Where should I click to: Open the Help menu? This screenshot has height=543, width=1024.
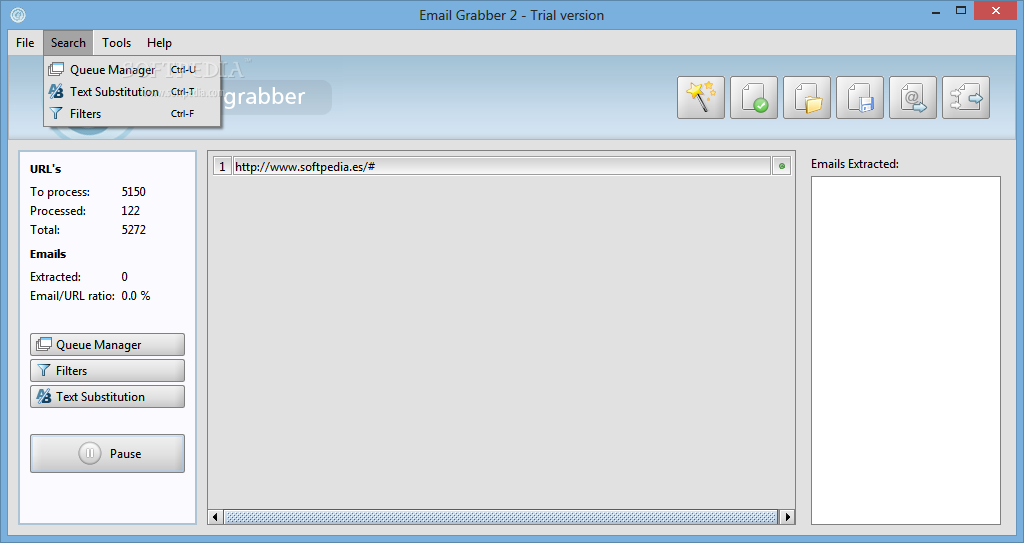[x=159, y=42]
